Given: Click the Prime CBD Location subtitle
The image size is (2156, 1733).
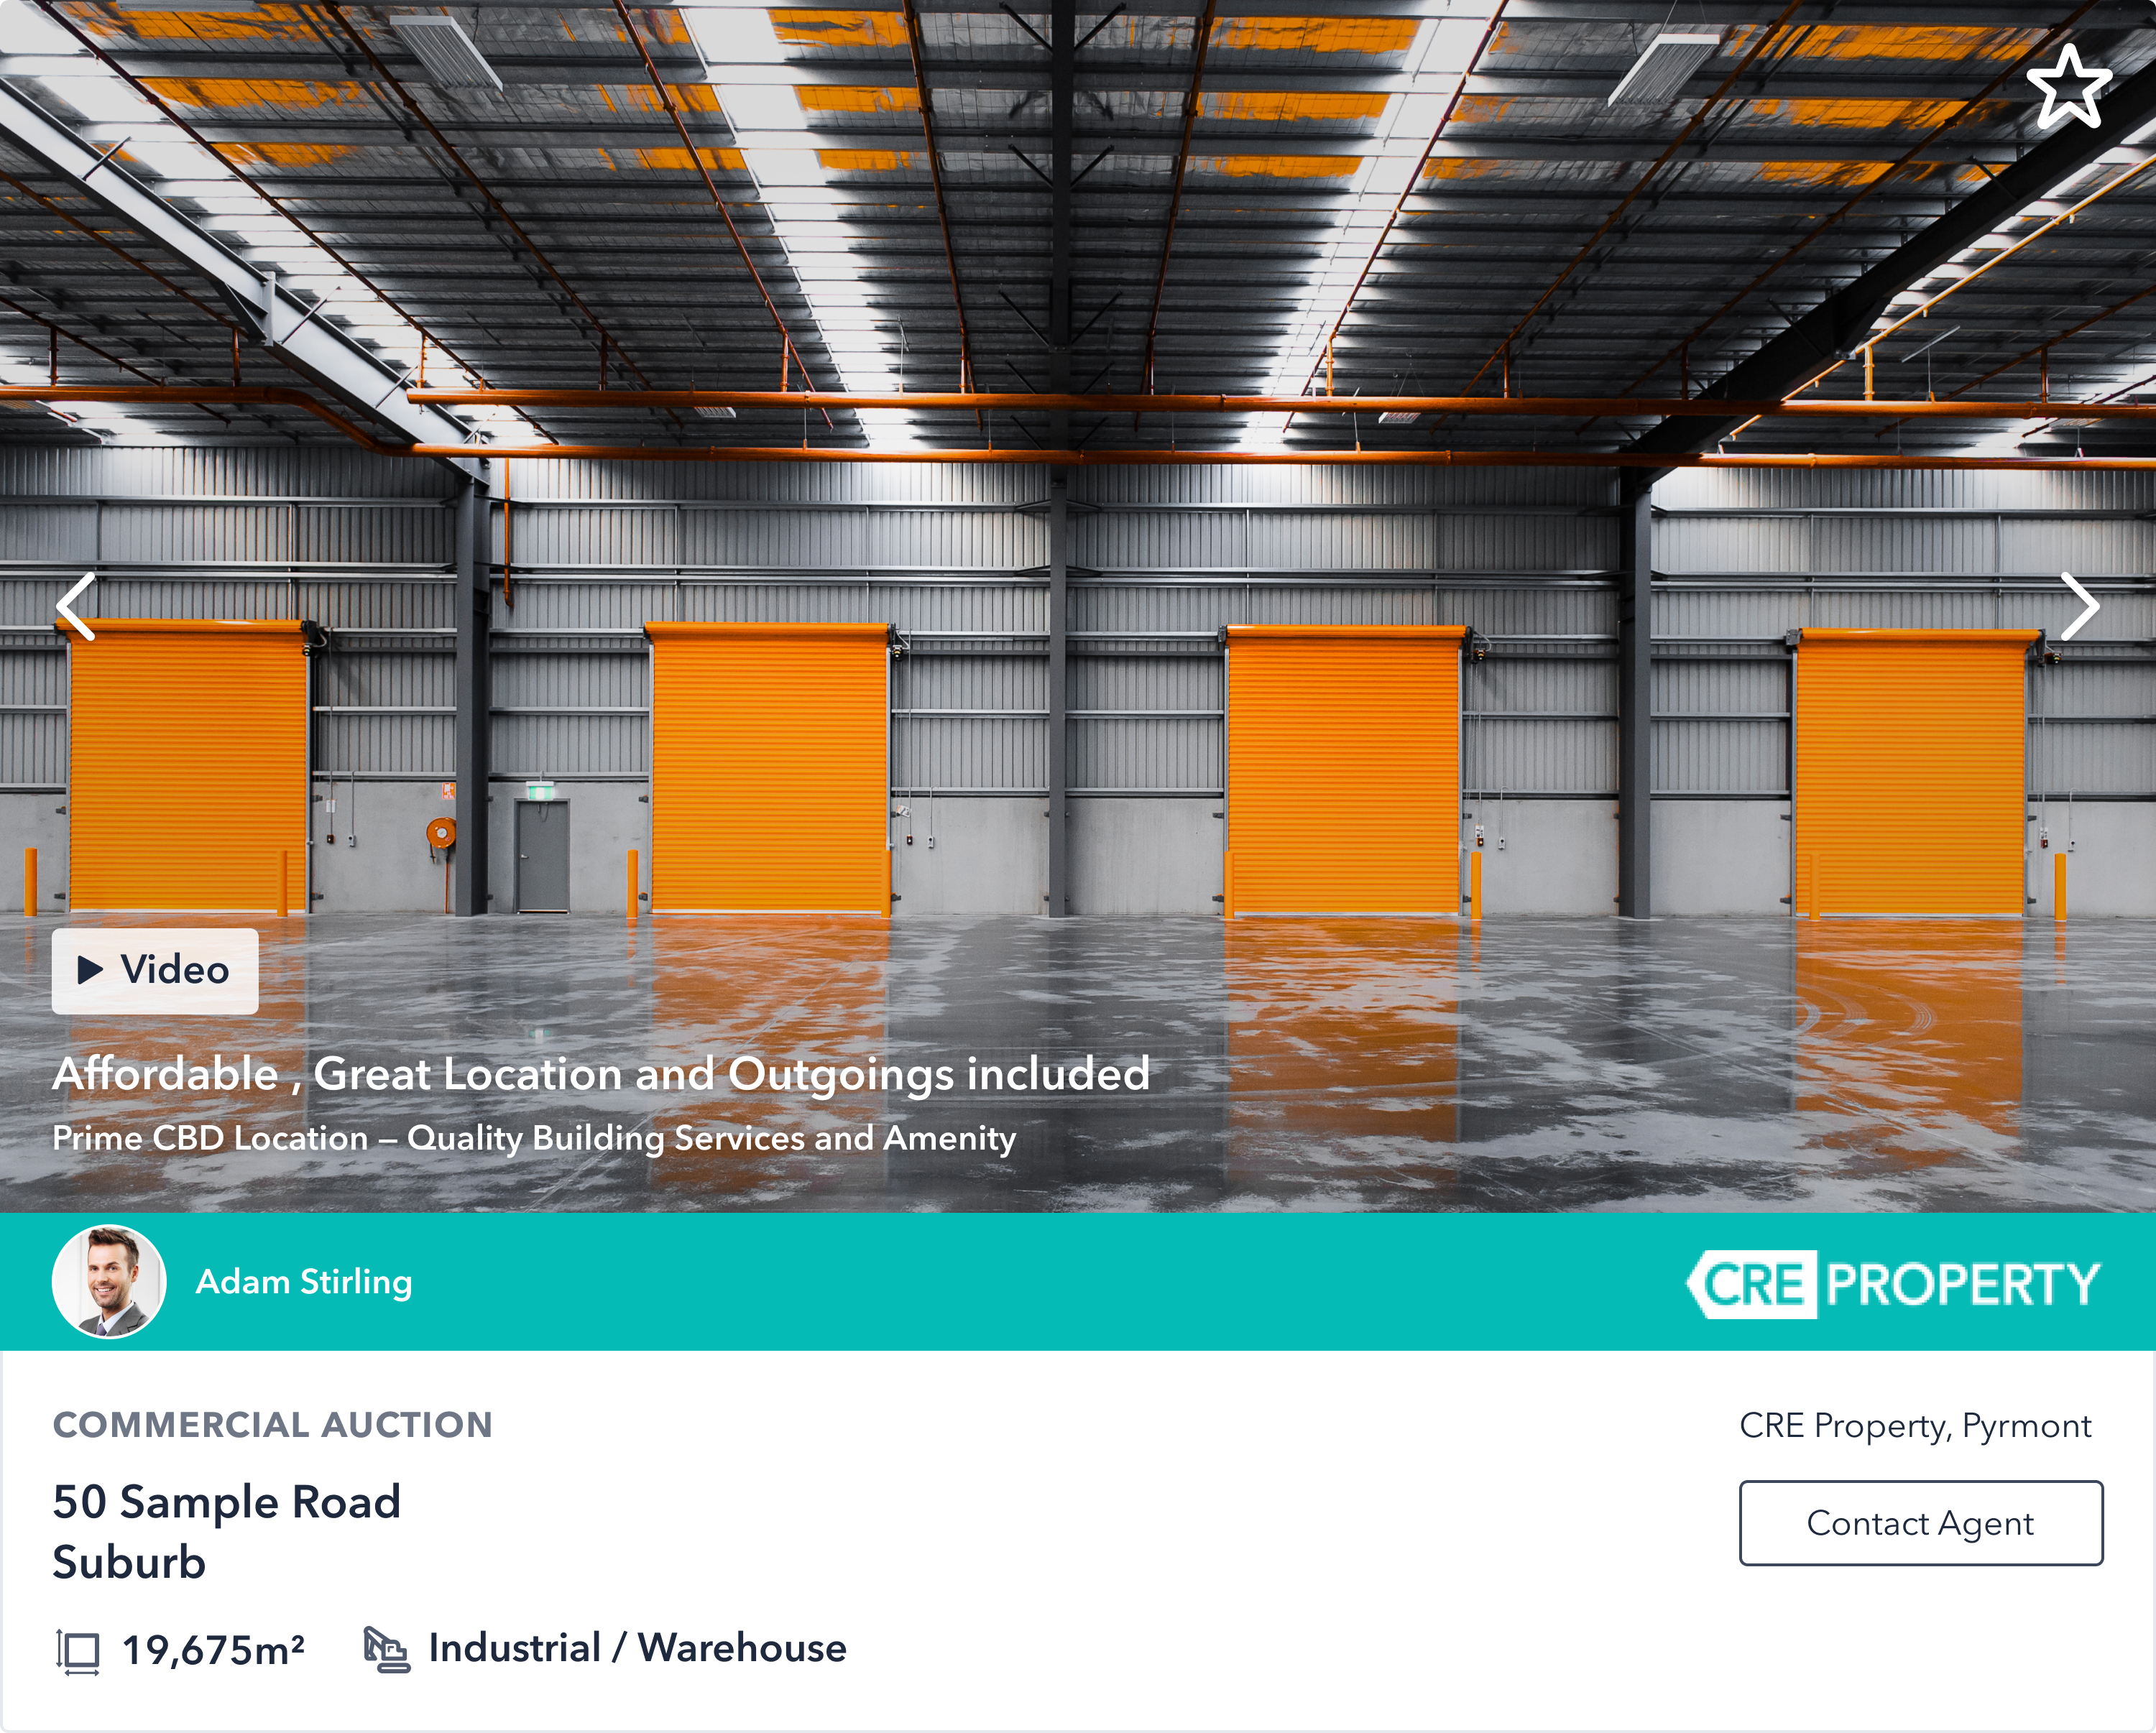Looking at the screenshot, I should 533,1138.
